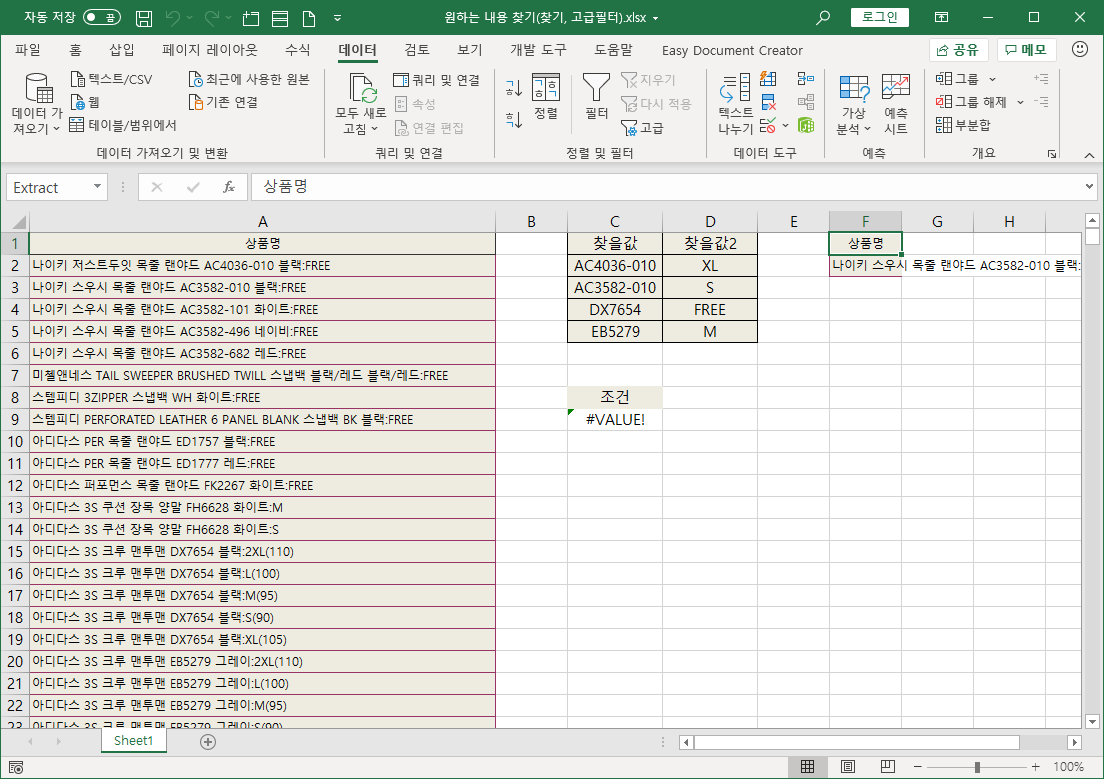Image resolution: width=1104 pixels, height=779 pixels.
Task: Open 데이터 가져오기 dropdown
Action: 37,104
